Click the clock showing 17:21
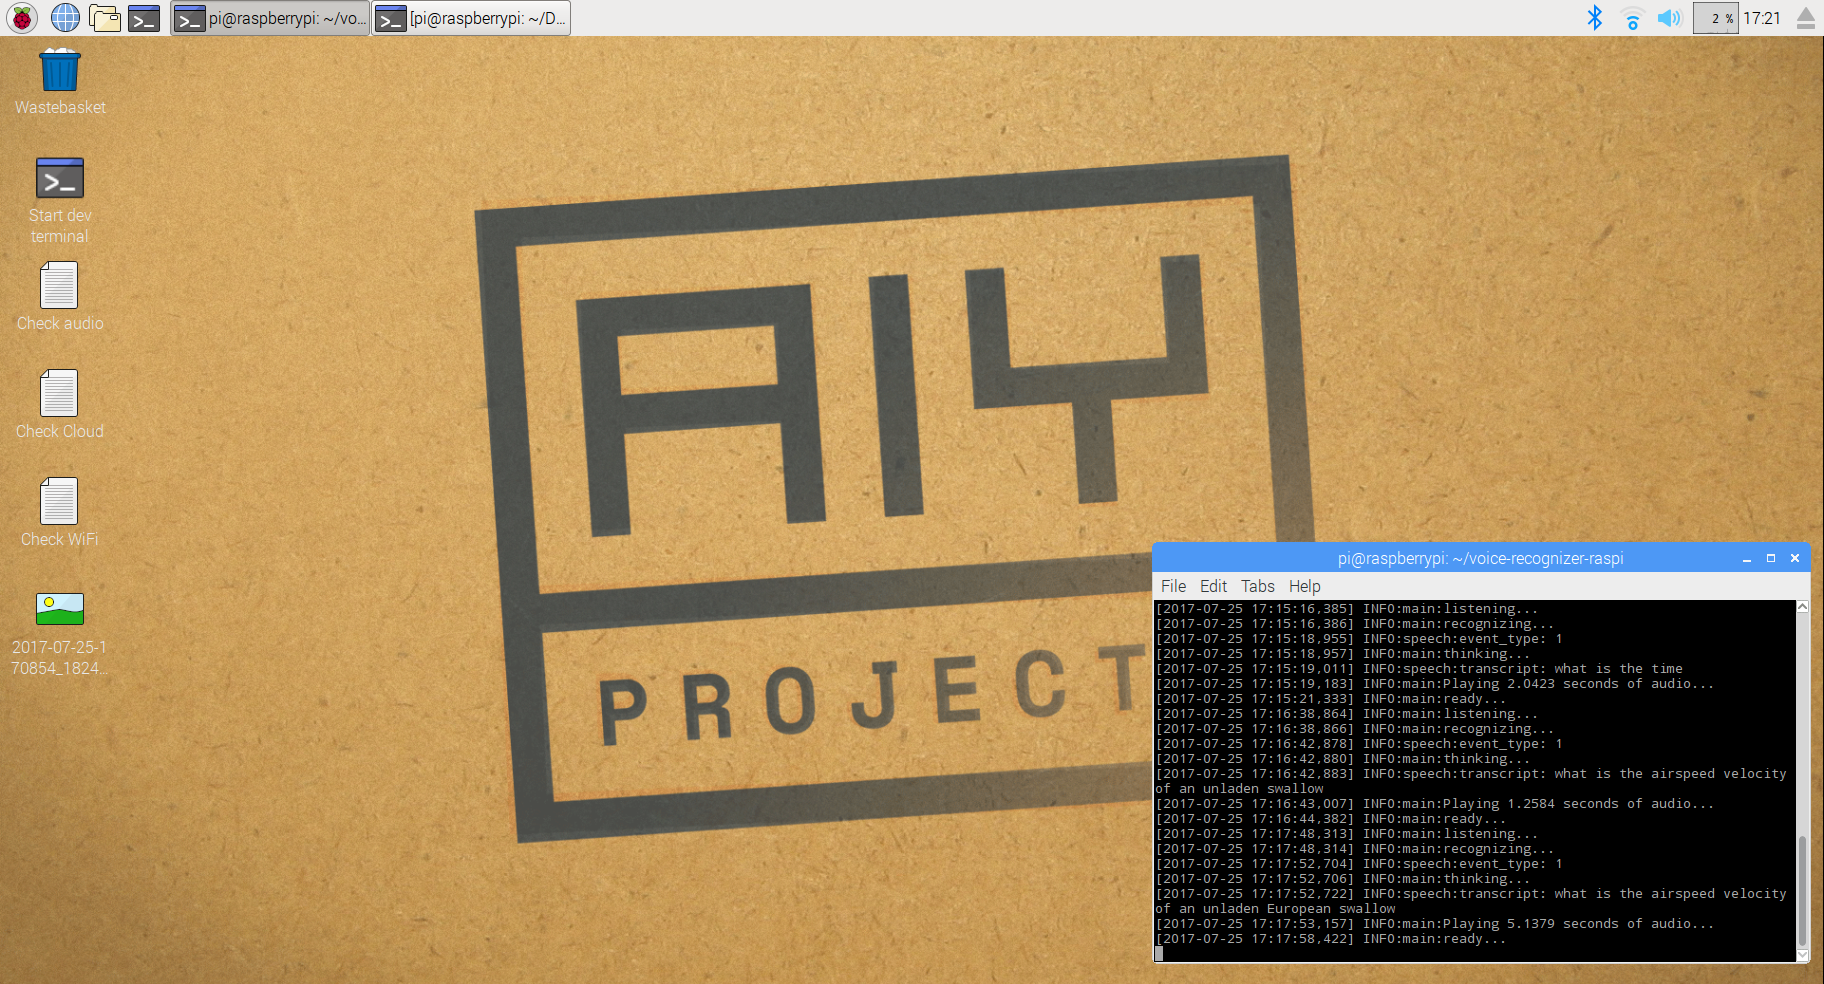 point(1762,18)
